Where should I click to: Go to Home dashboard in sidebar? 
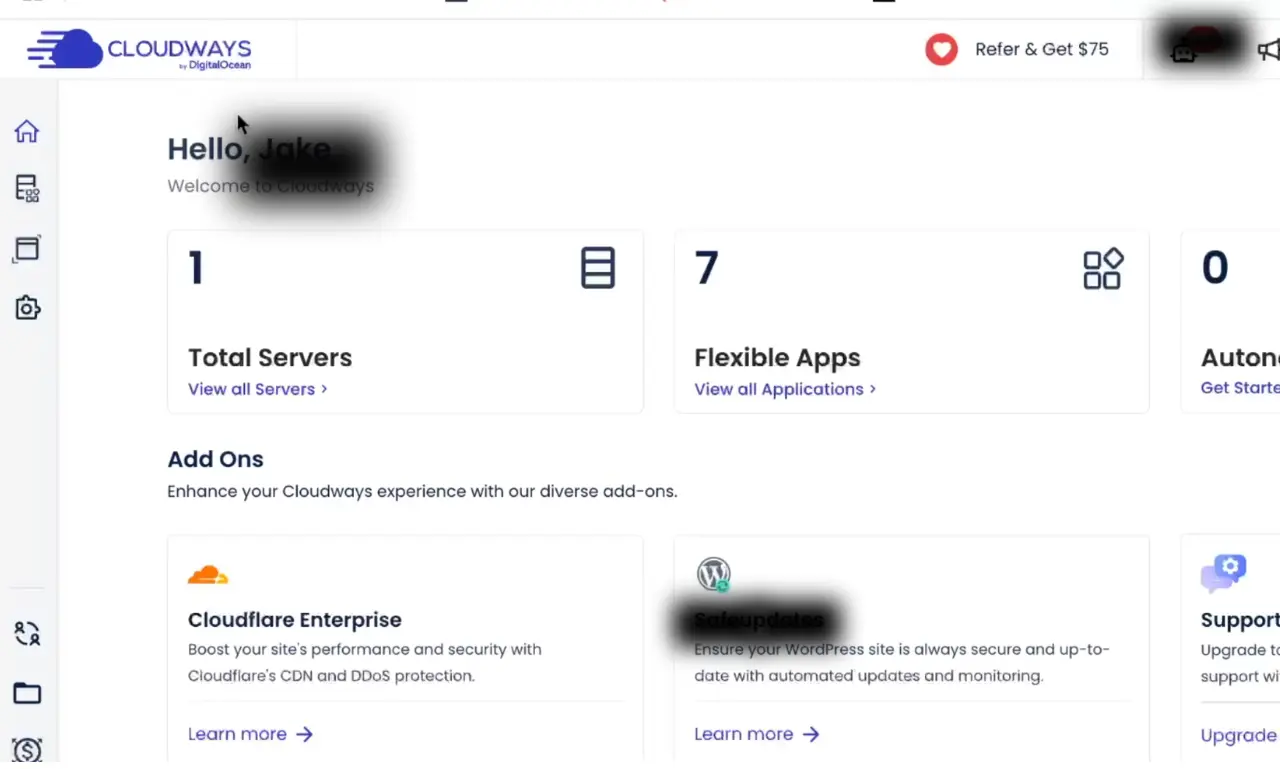coord(27,131)
